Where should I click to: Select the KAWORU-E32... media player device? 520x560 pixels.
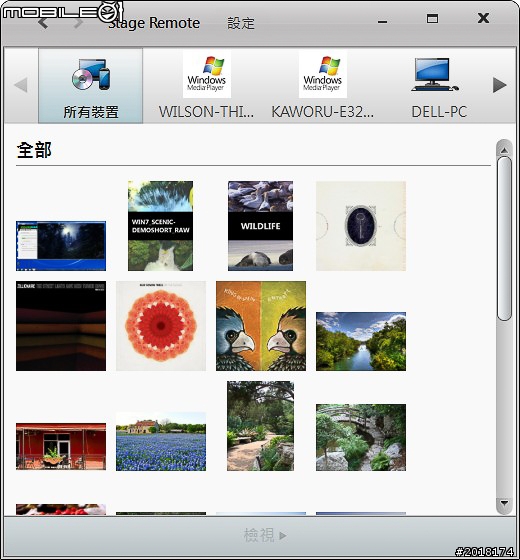coord(322,86)
